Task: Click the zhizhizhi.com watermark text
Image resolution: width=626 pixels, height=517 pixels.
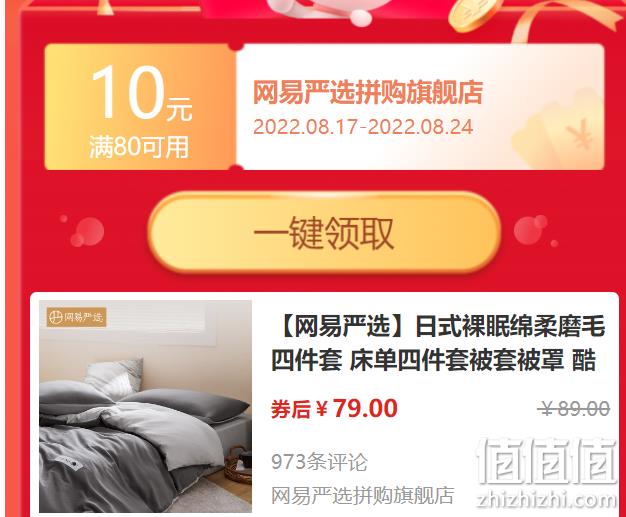Action: tap(546, 499)
